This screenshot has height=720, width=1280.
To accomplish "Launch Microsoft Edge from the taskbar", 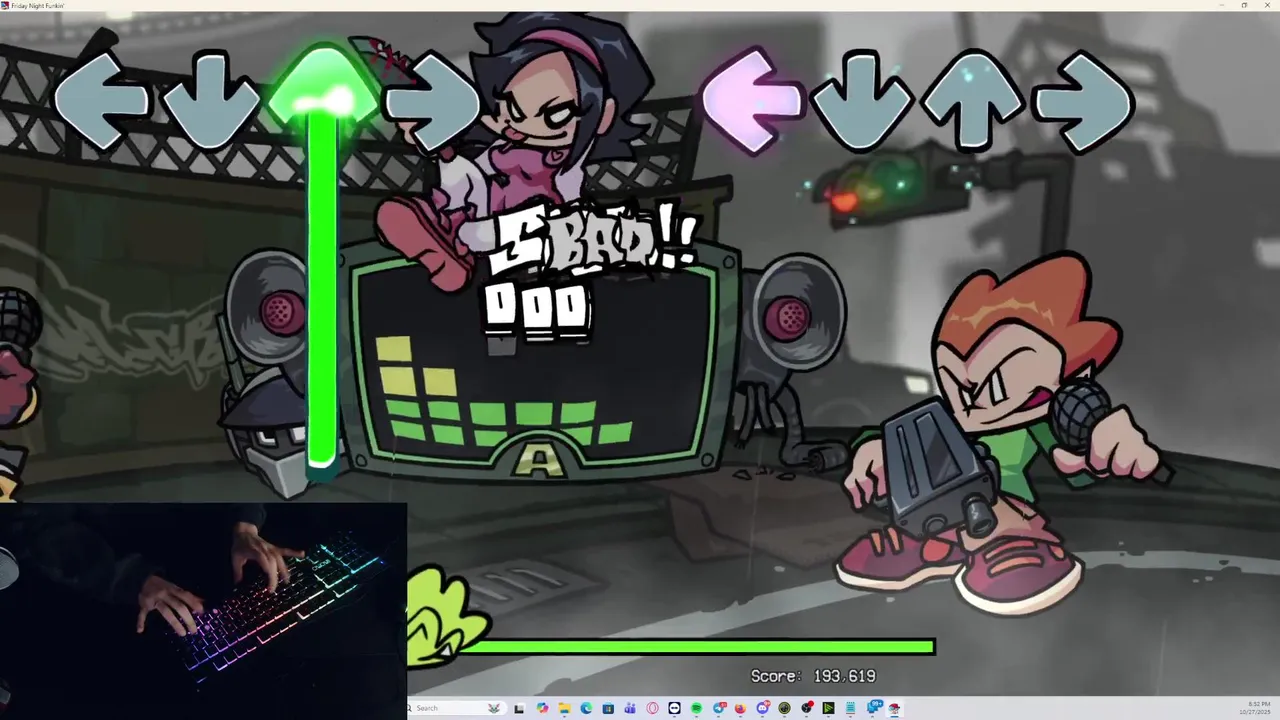I will 586,708.
